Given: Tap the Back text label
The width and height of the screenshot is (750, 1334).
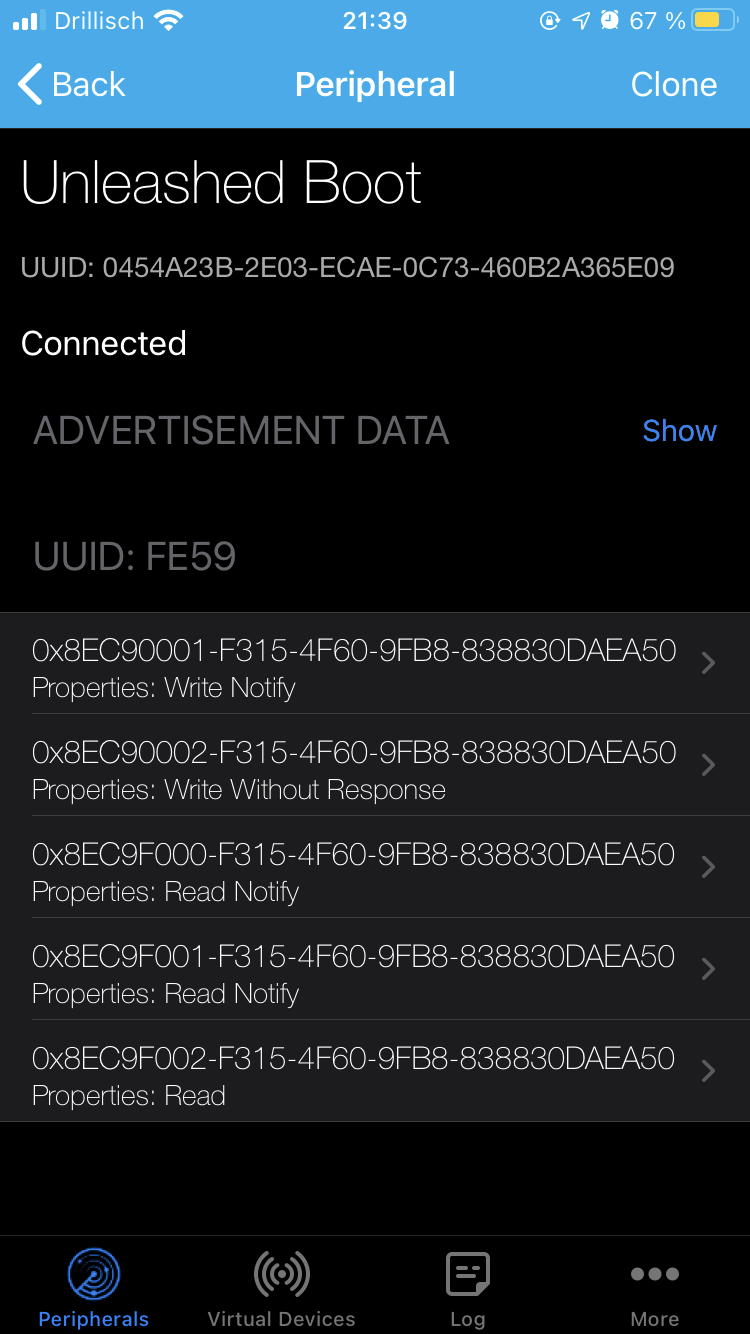Looking at the screenshot, I should [x=89, y=85].
